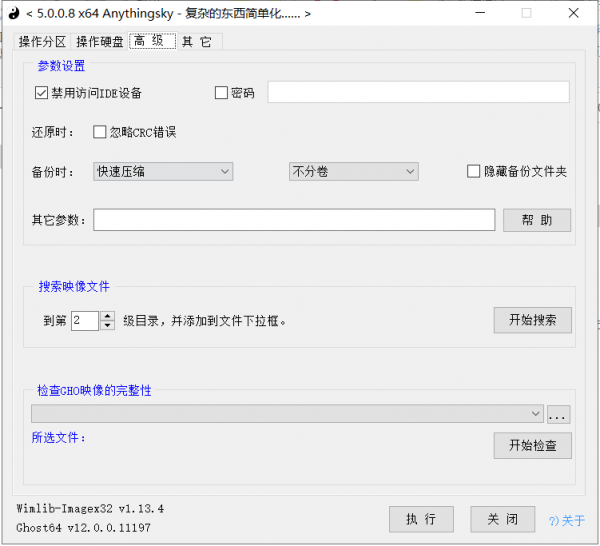600x546 pixels.
Task: Close the window with the X button
Action: pyautogui.click(x=573, y=13)
